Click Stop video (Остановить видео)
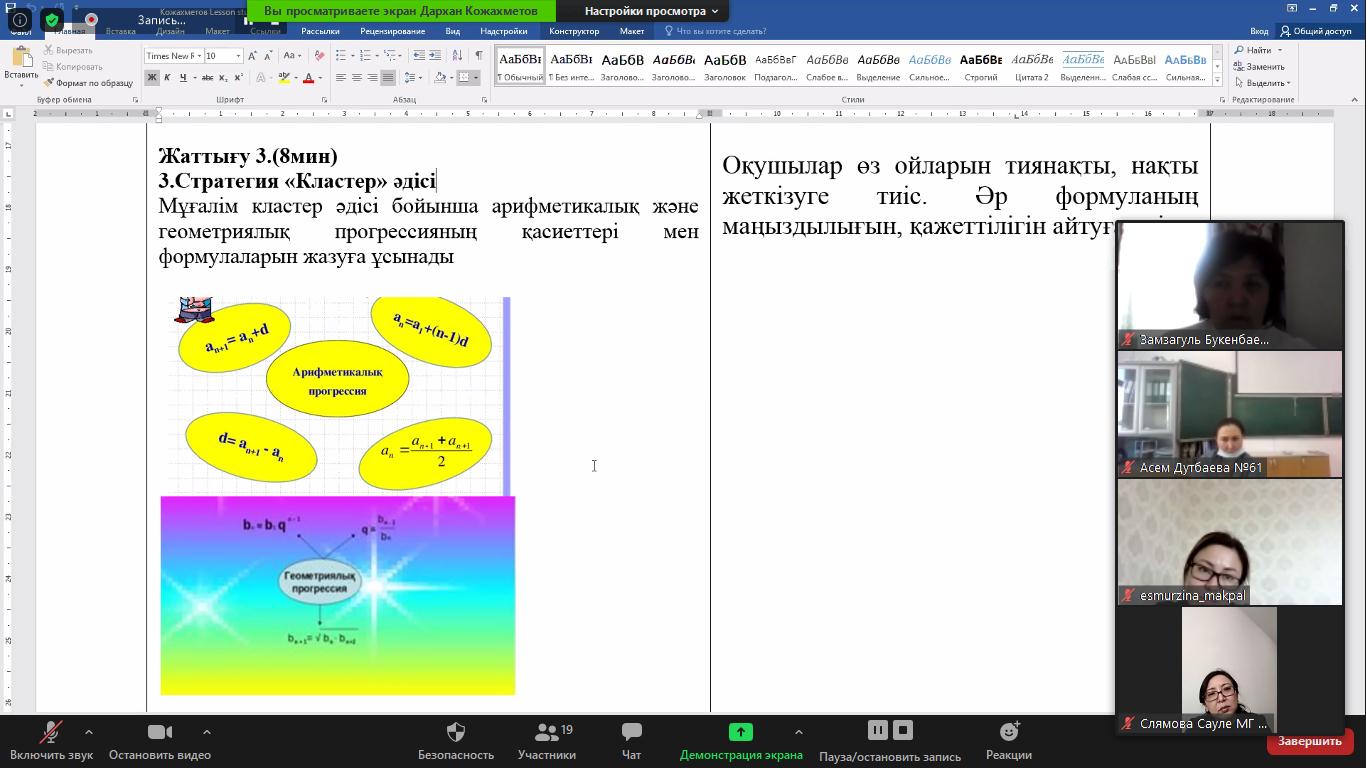Screen dimensions: 1366x768 160,741
